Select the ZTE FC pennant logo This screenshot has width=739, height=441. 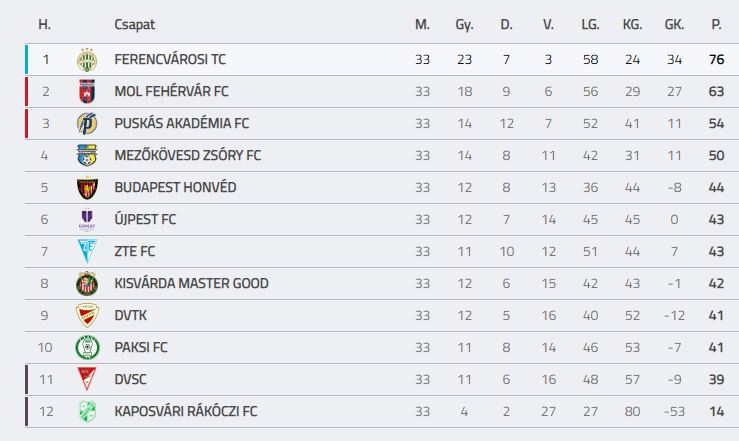[x=87, y=251]
